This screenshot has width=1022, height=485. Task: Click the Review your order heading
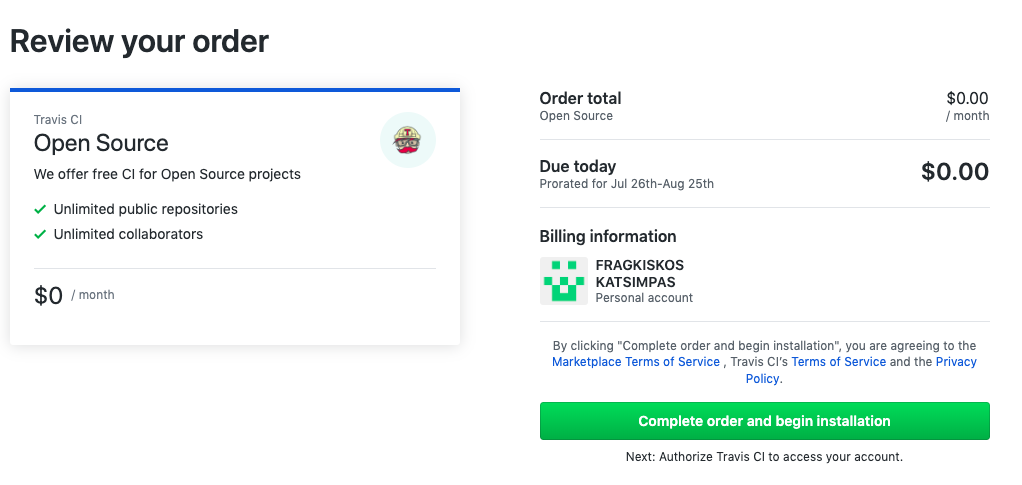[x=139, y=41]
